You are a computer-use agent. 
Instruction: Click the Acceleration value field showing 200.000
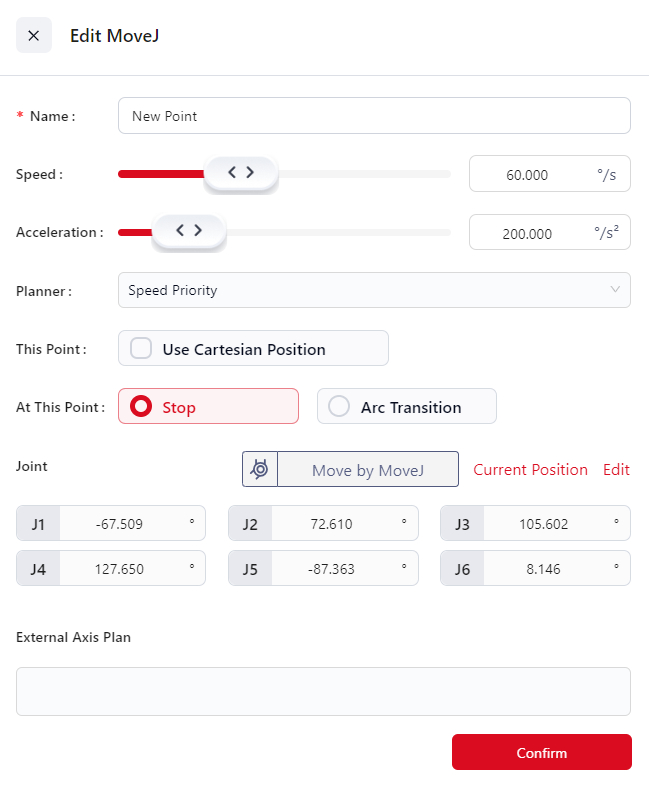pyautogui.click(x=528, y=234)
